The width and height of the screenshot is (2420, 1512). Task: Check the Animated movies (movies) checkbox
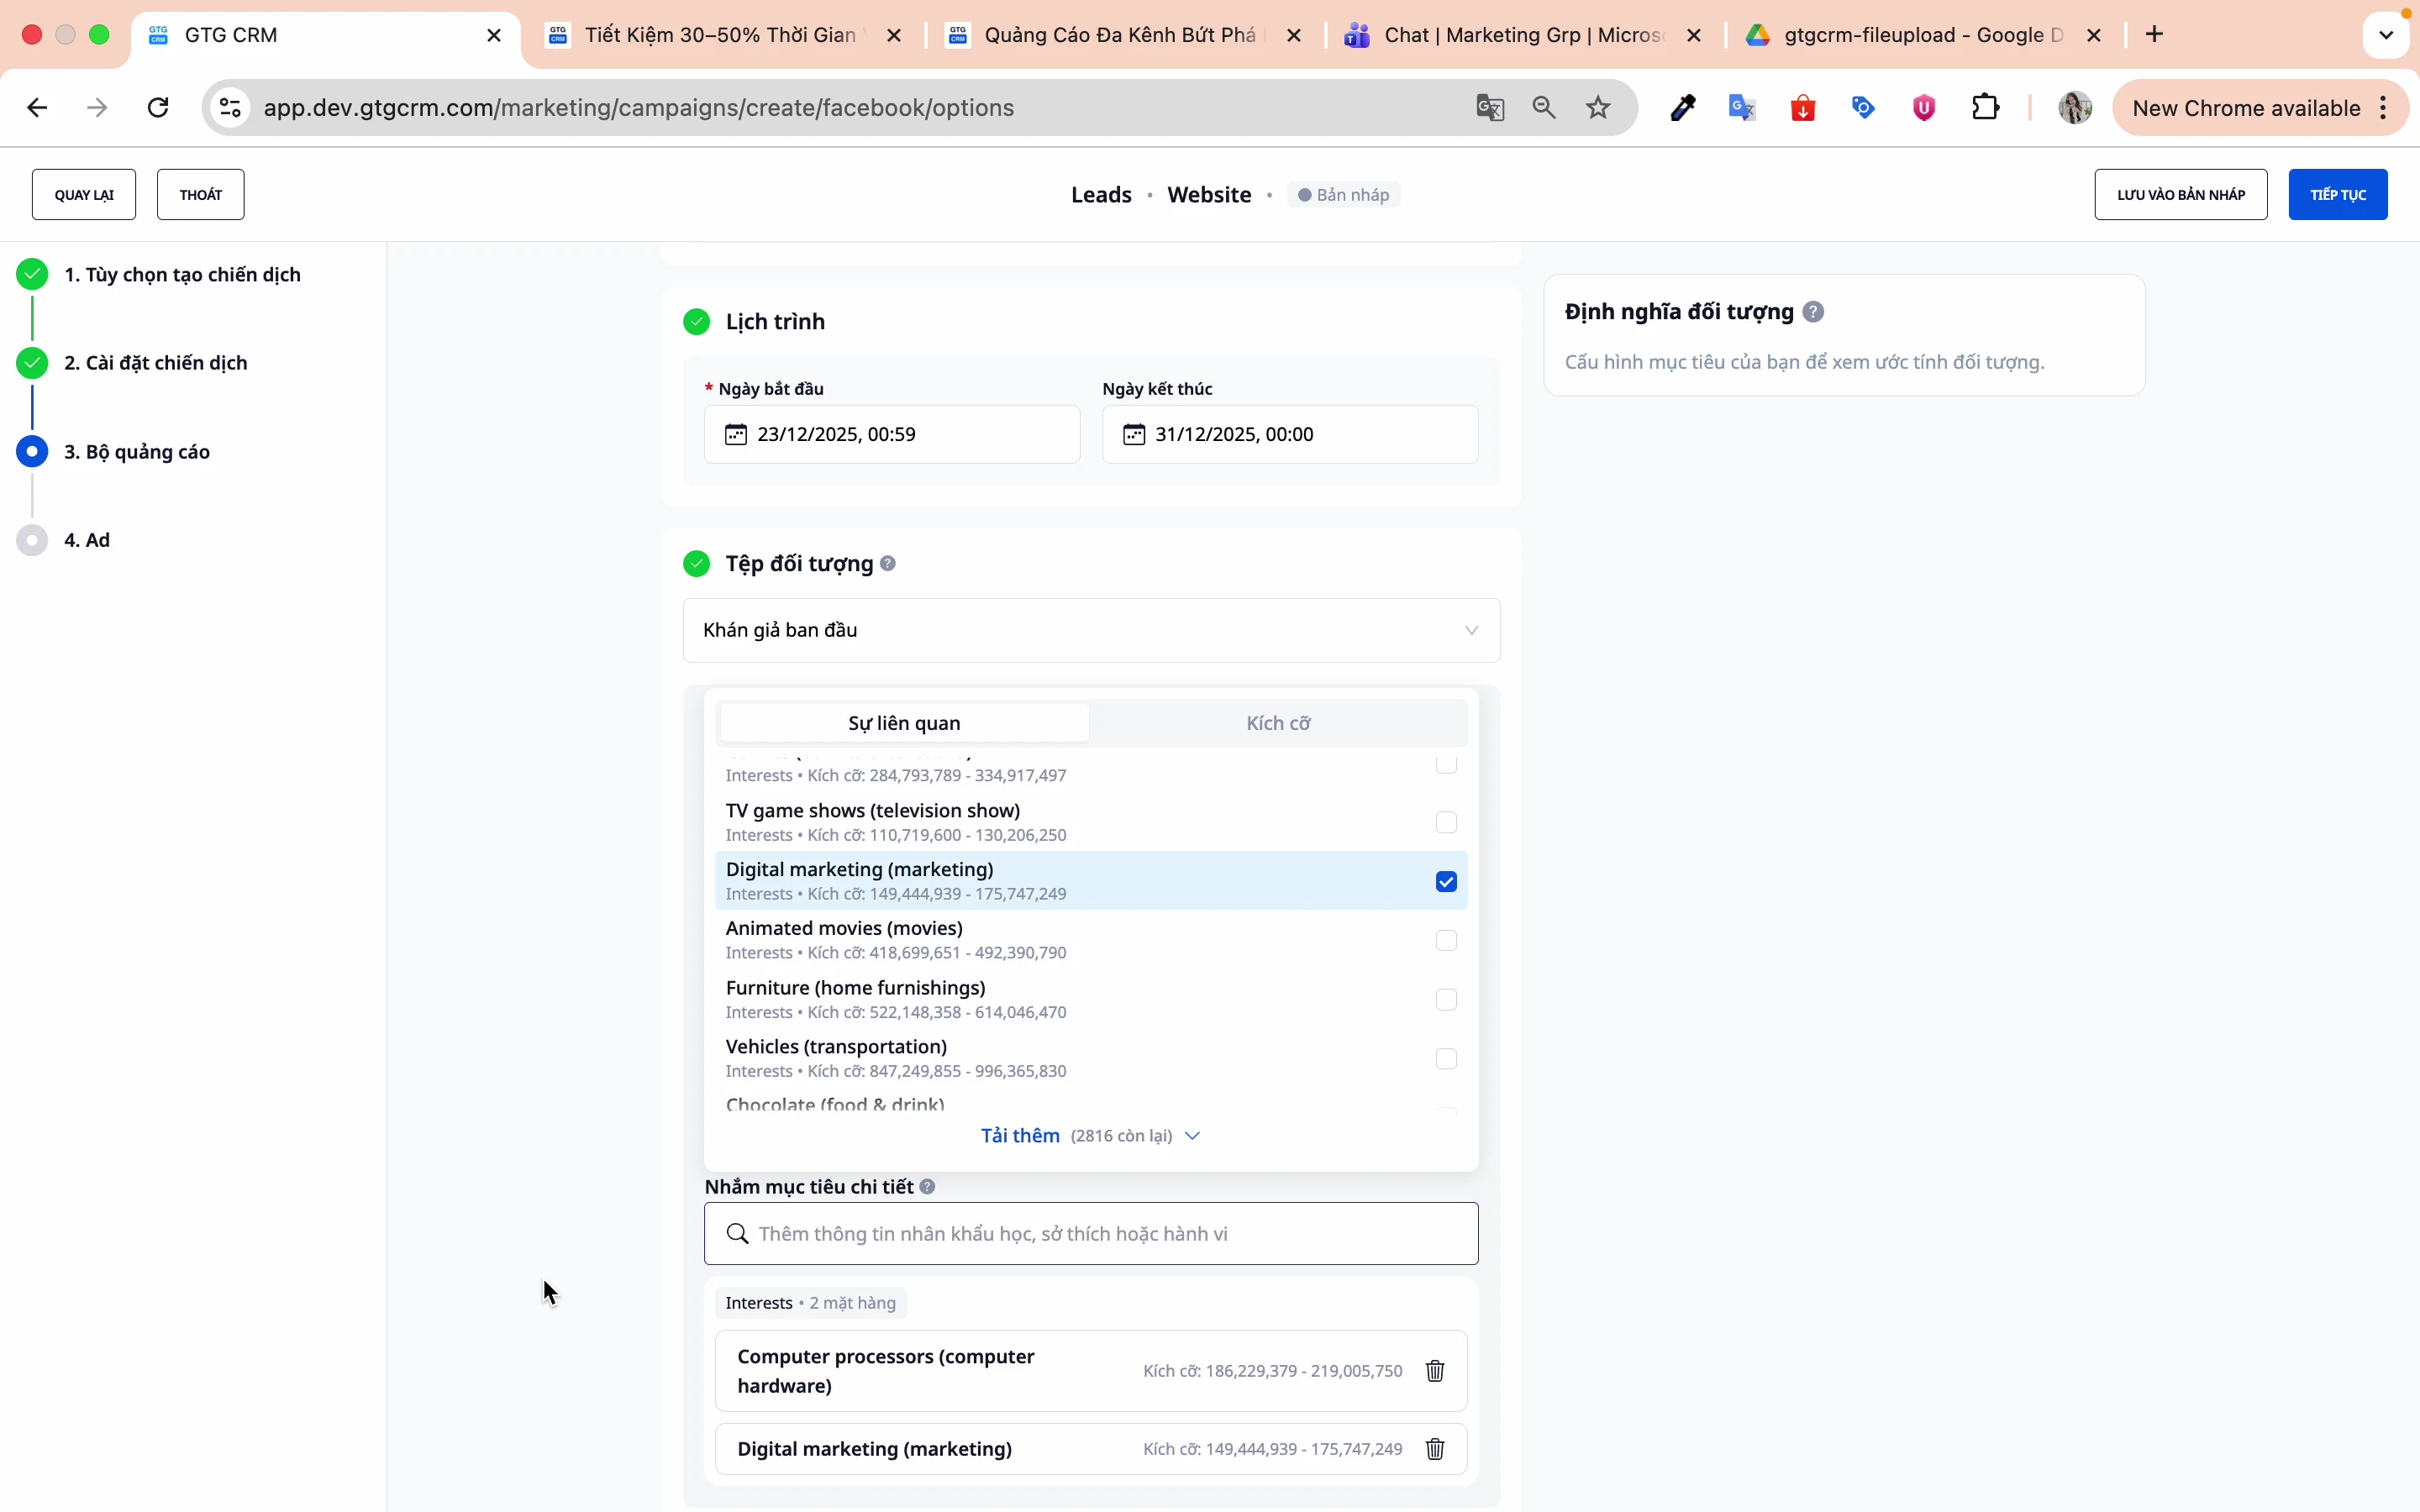pos(1446,940)
